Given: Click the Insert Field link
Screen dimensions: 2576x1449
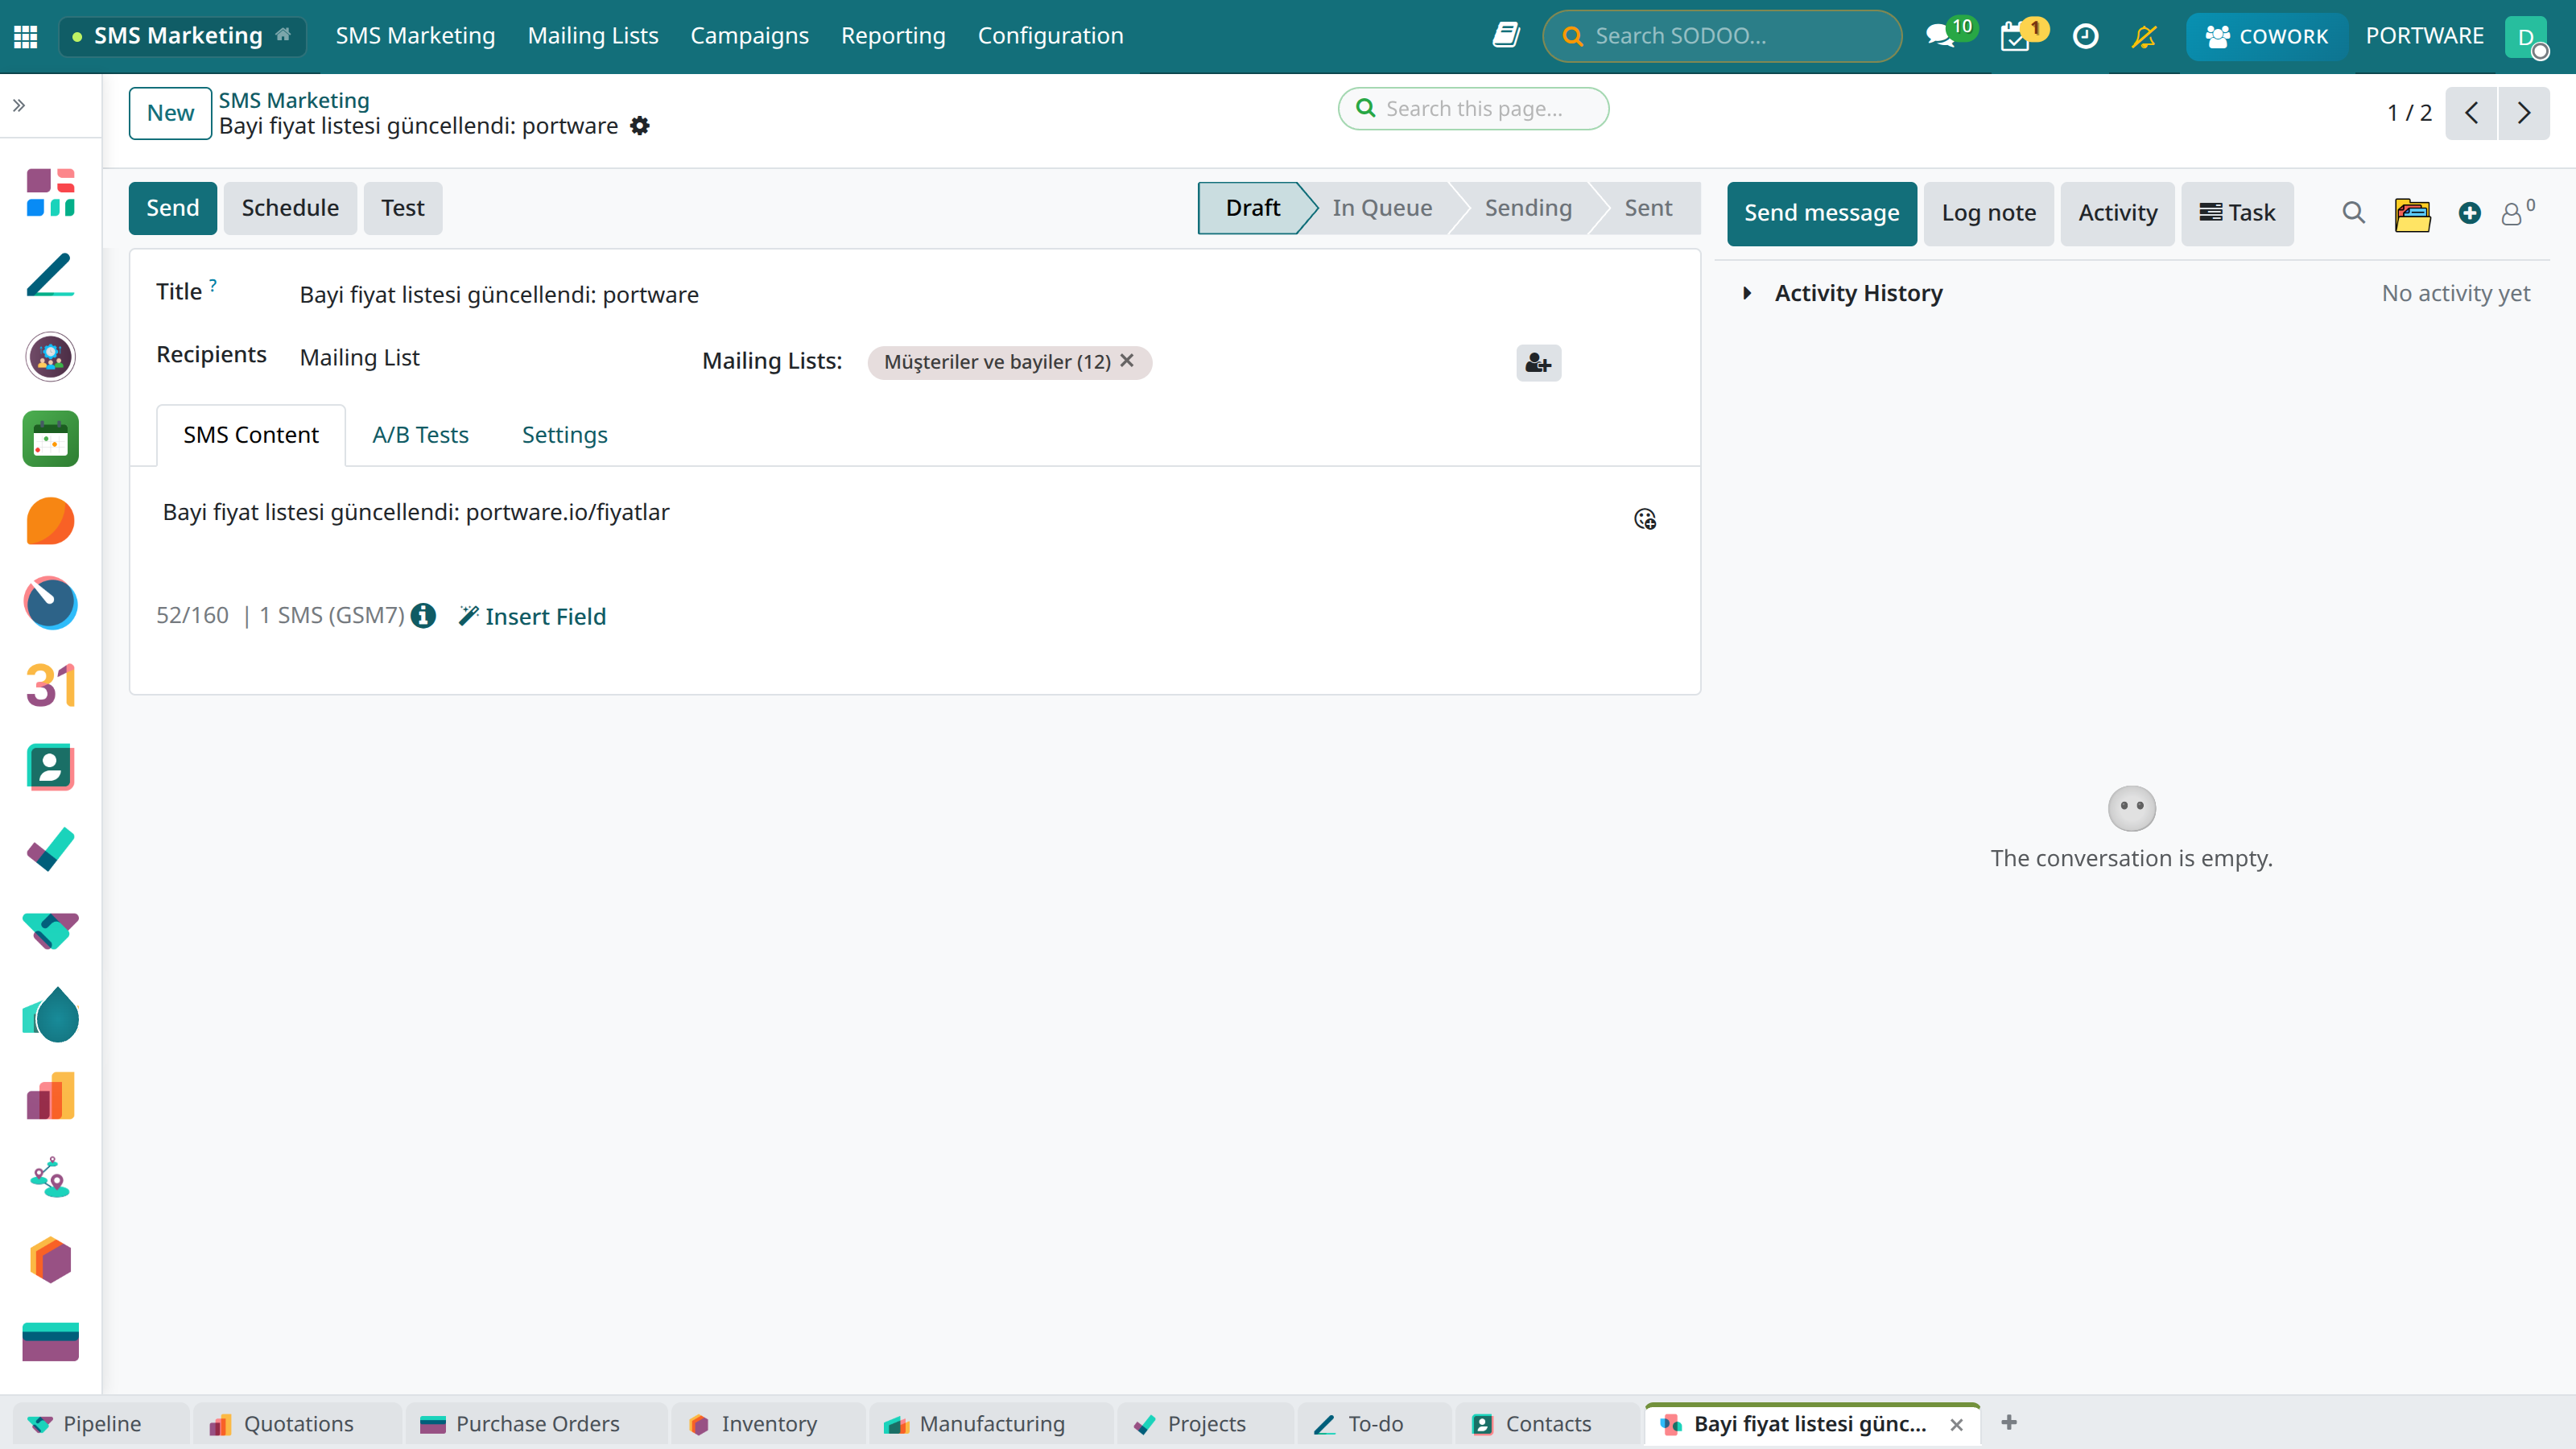Looking at the screenshot, I should (x=532, y=616).
